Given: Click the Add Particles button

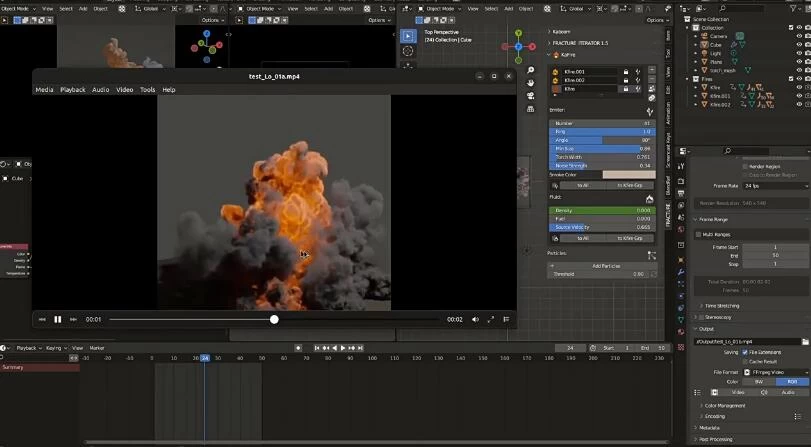Looking at the screenshot, I should click(x=607, y=265).
